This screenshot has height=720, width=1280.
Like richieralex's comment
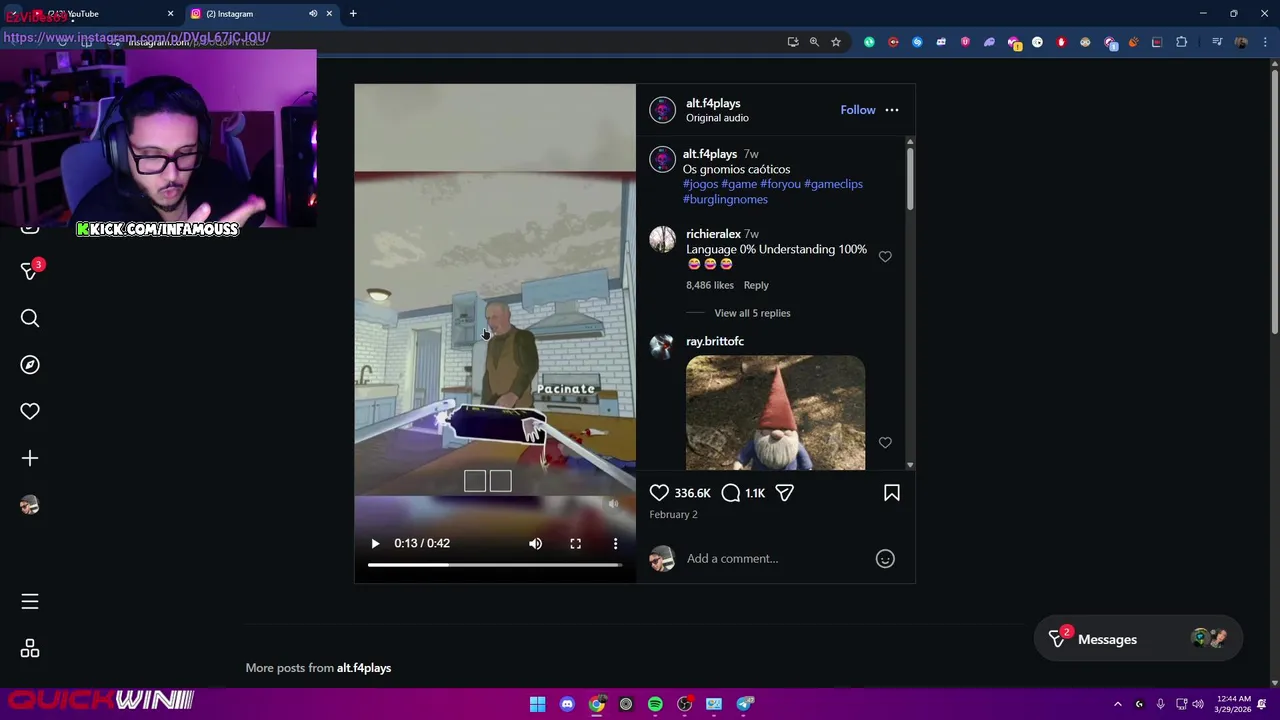[885, 257]
